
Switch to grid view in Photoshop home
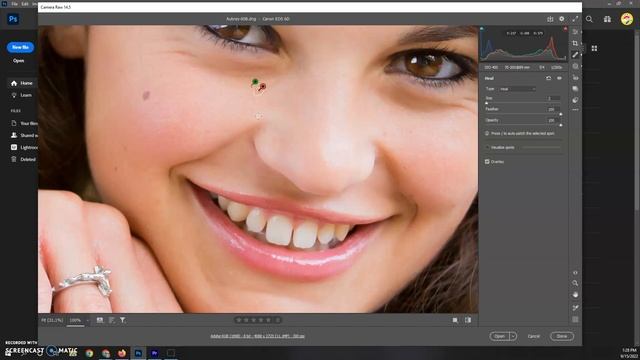594,48
